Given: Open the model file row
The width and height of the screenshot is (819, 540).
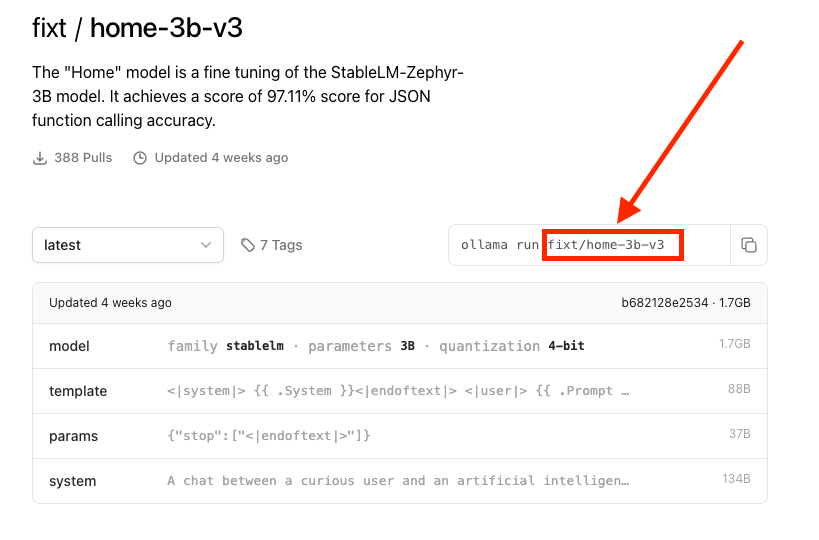Looking at the screenshot, I should pos(399,346).
